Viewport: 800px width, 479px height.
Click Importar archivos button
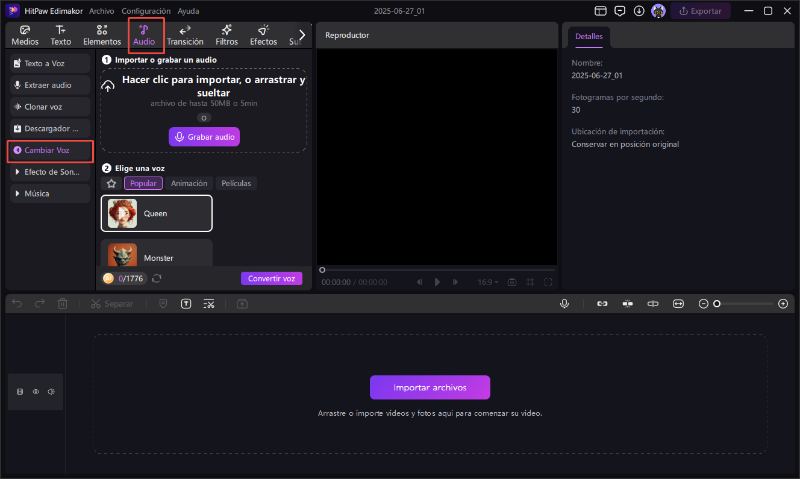click(430, 388)
